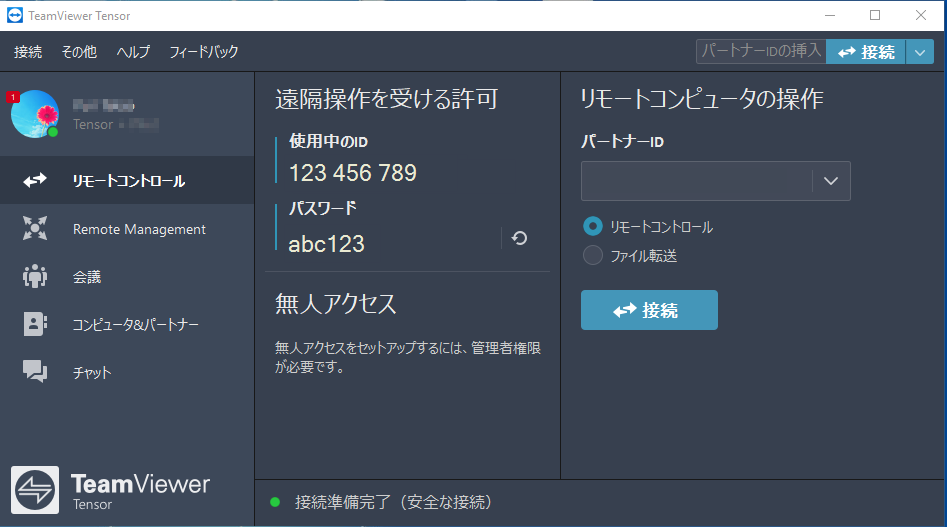Click the 遠隔操作を受ける許可 heading
This screenshot has width=947, height=527.
(387, 99)
